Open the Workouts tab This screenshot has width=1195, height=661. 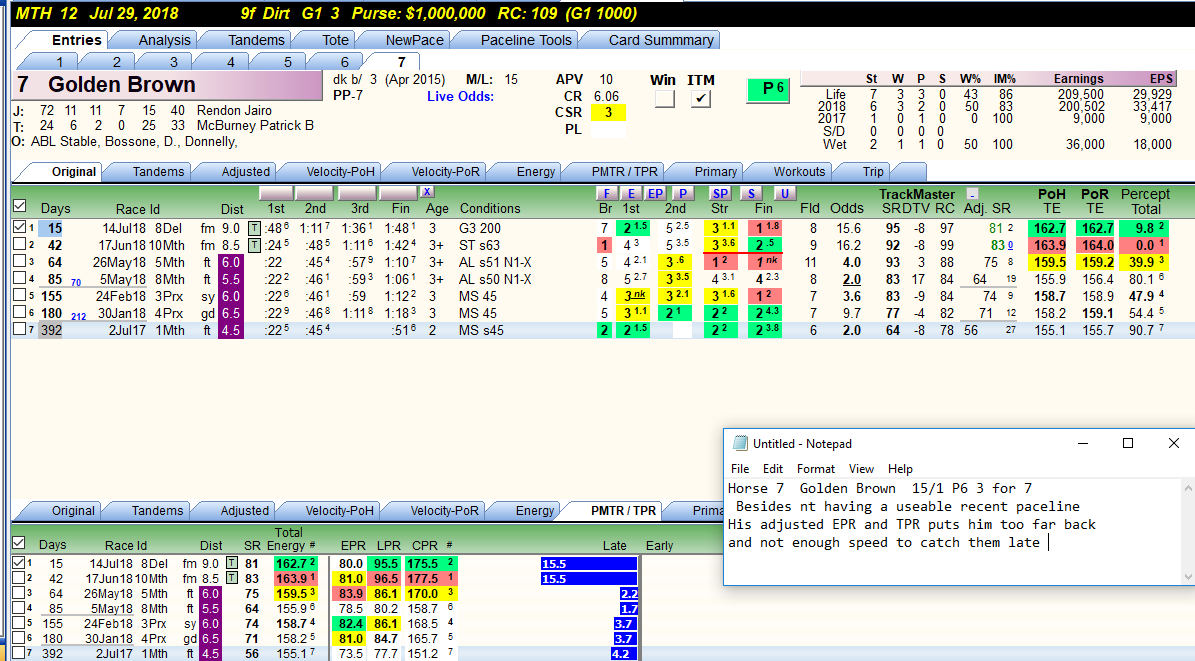tap(799, 172)
